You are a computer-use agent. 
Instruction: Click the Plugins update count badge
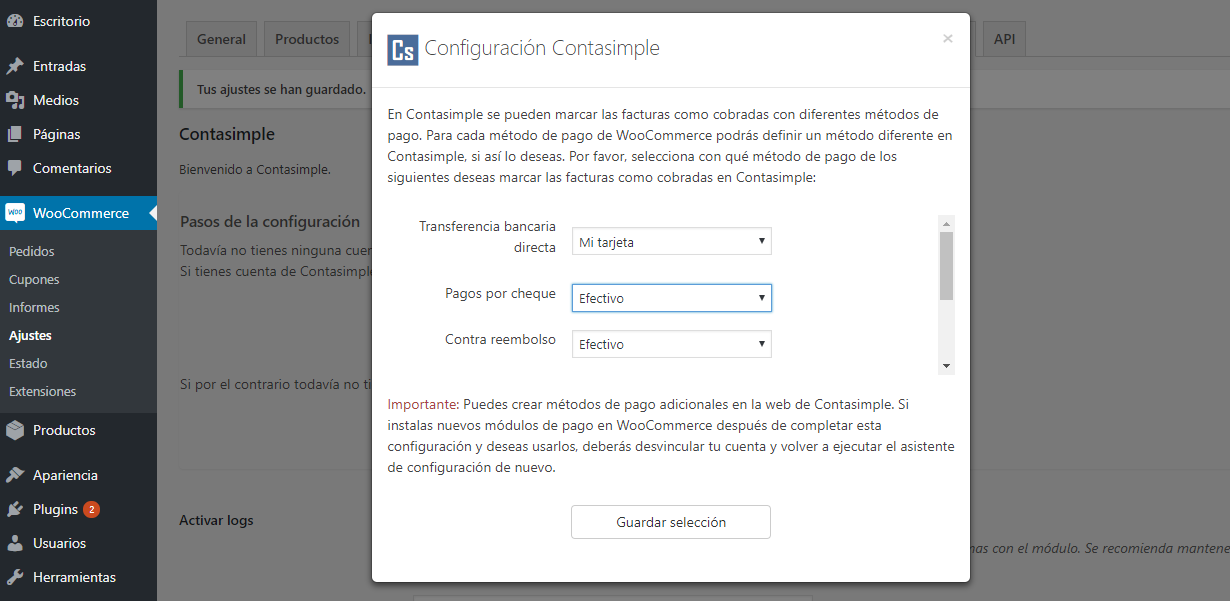(x=91, y=509)
